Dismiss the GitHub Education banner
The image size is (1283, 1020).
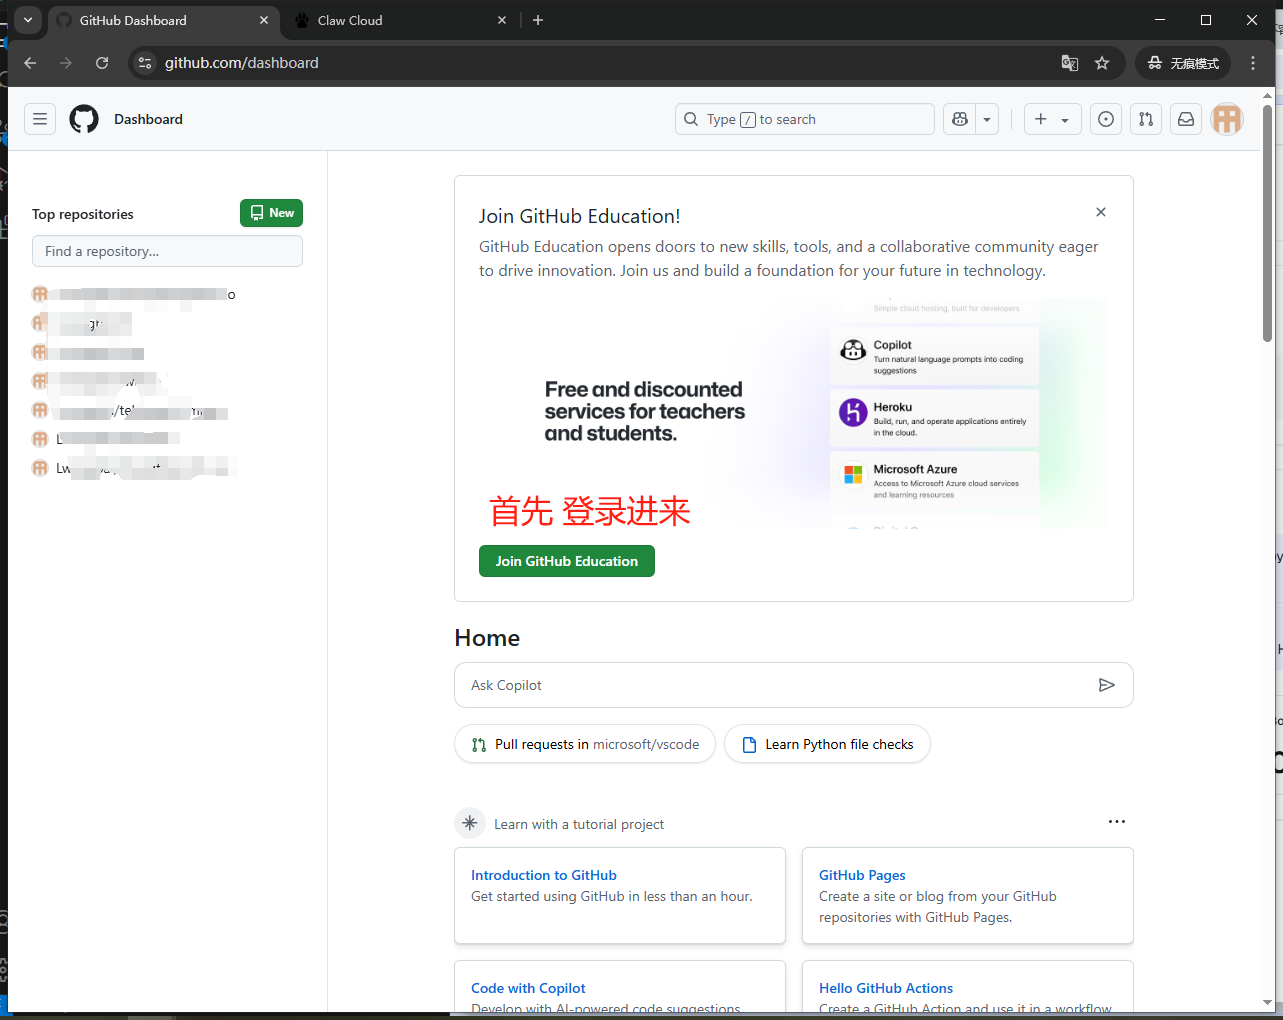pos(1100,212)
